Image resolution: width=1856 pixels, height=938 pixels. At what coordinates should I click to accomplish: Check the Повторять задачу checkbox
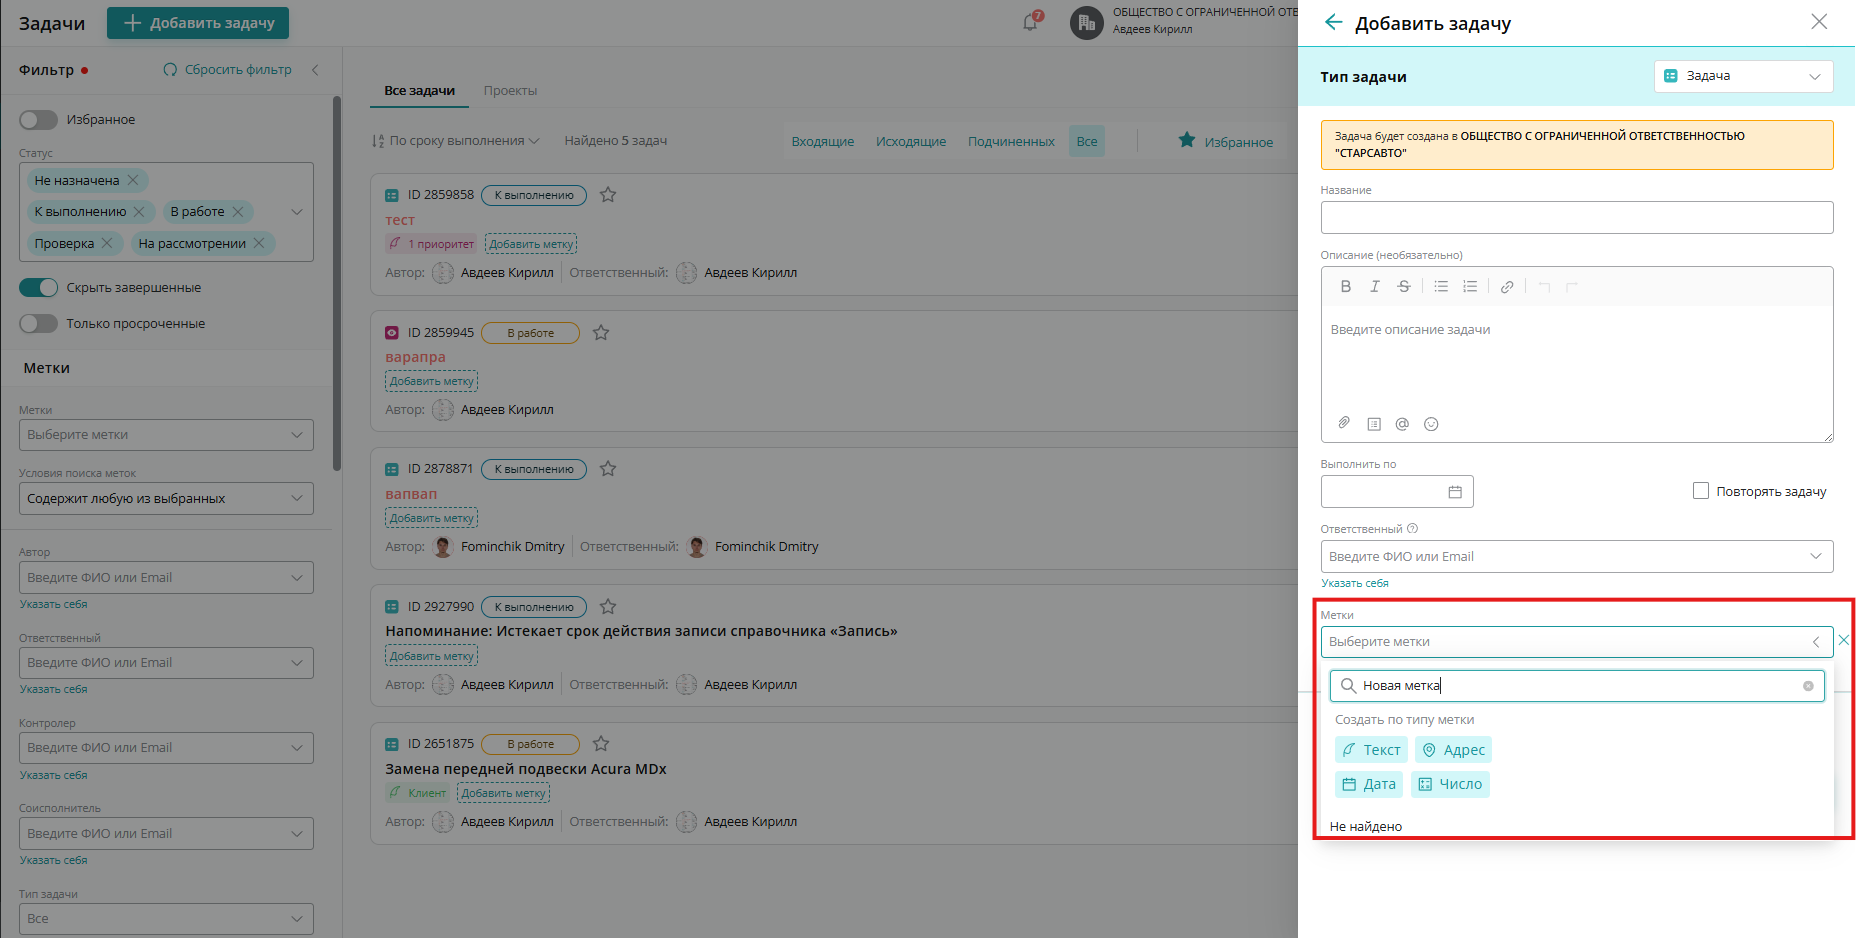coord(1700,491)
